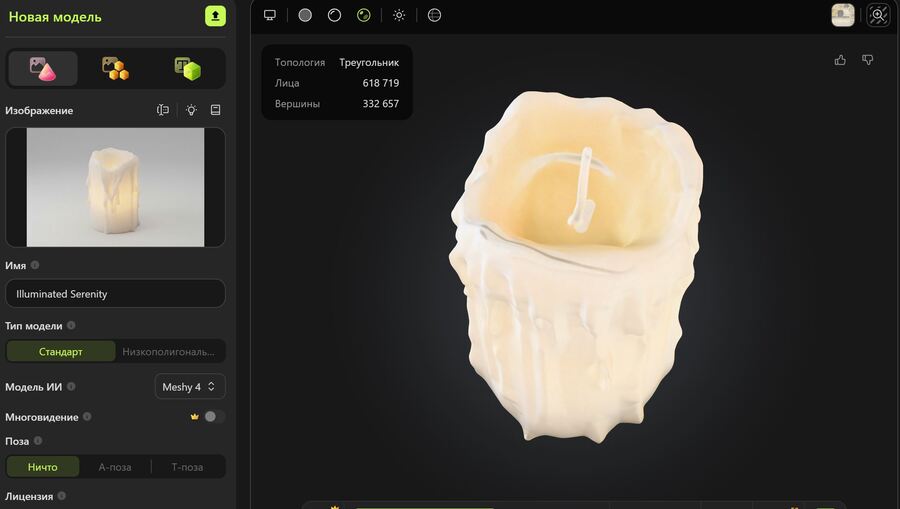
Task: Switch to the green cube mode tab
Action: coord(188,68)
